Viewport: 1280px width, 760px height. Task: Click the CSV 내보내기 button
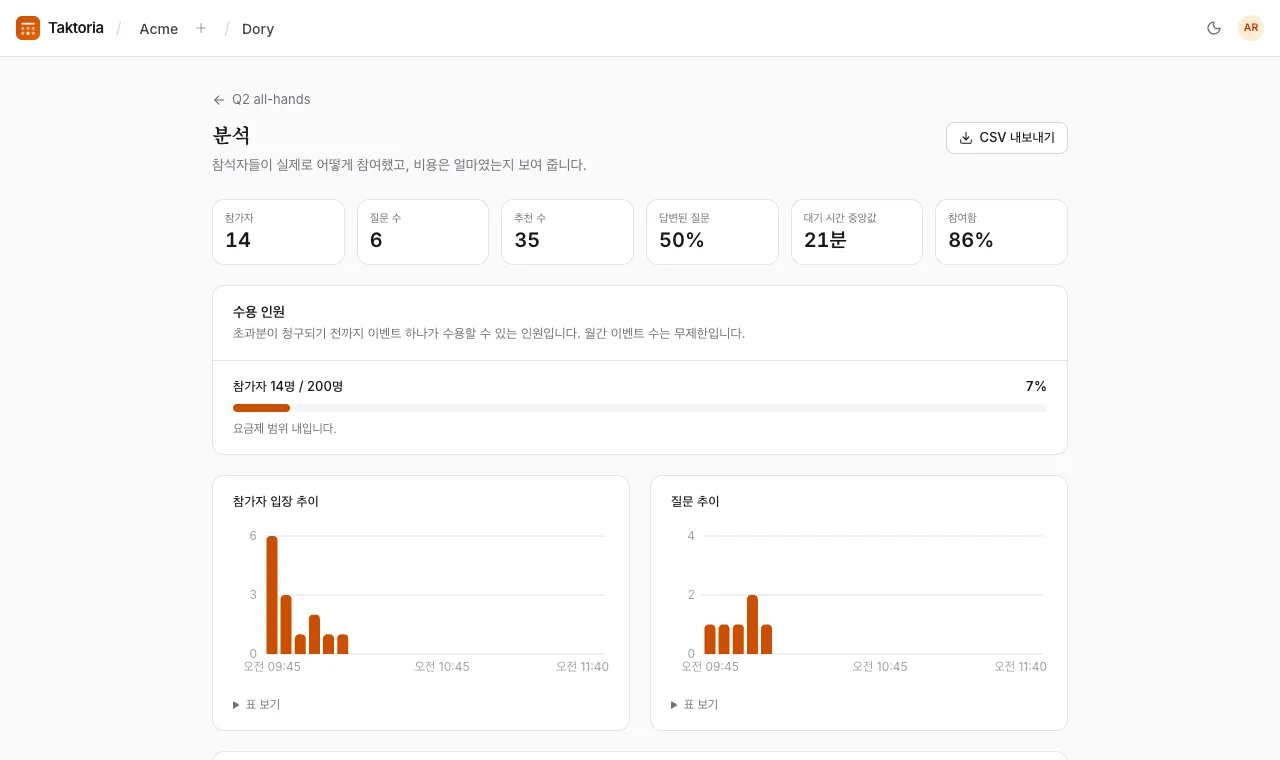pos(1007,138)
